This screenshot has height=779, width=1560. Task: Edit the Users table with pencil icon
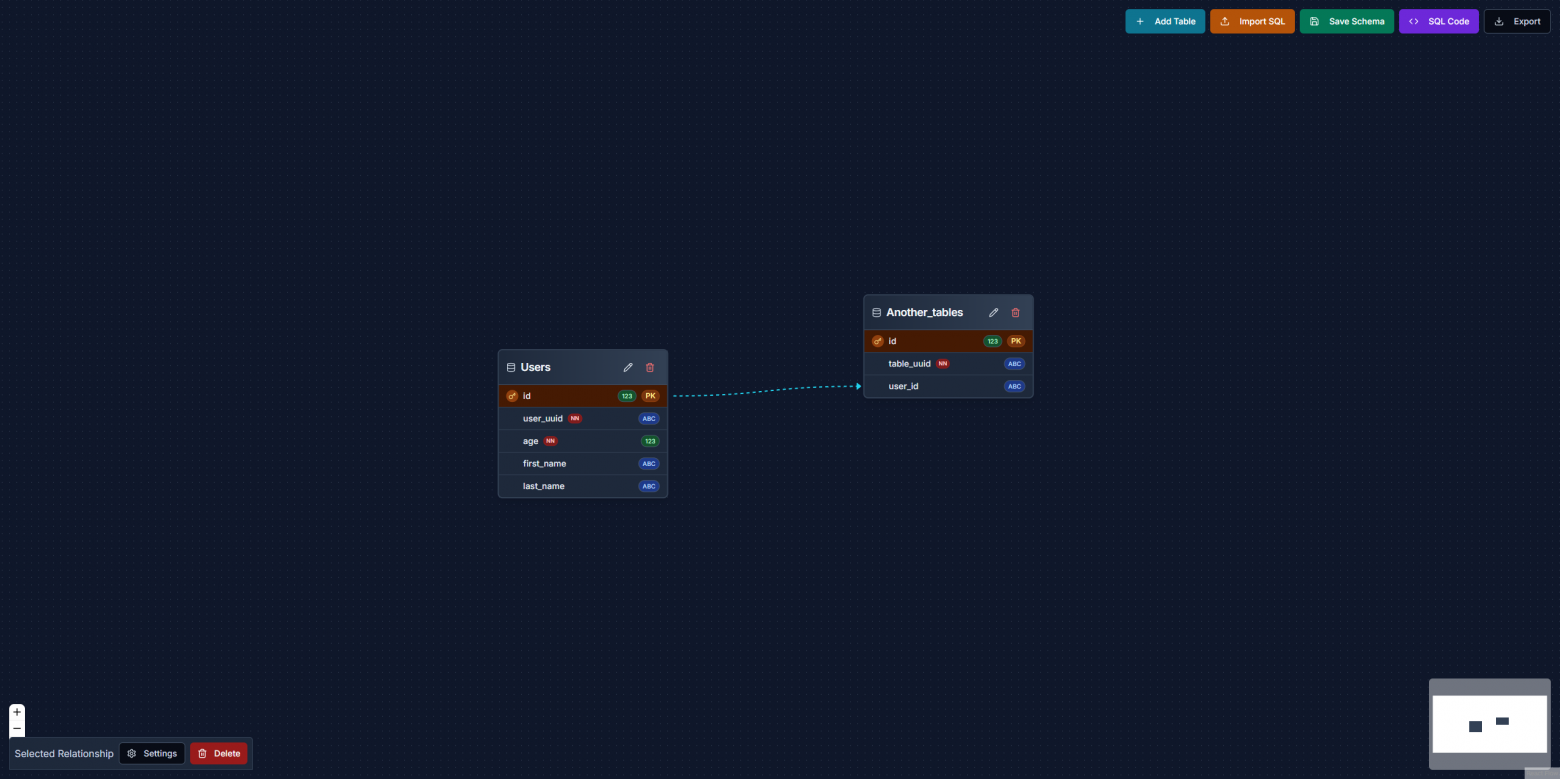(628, 368)
